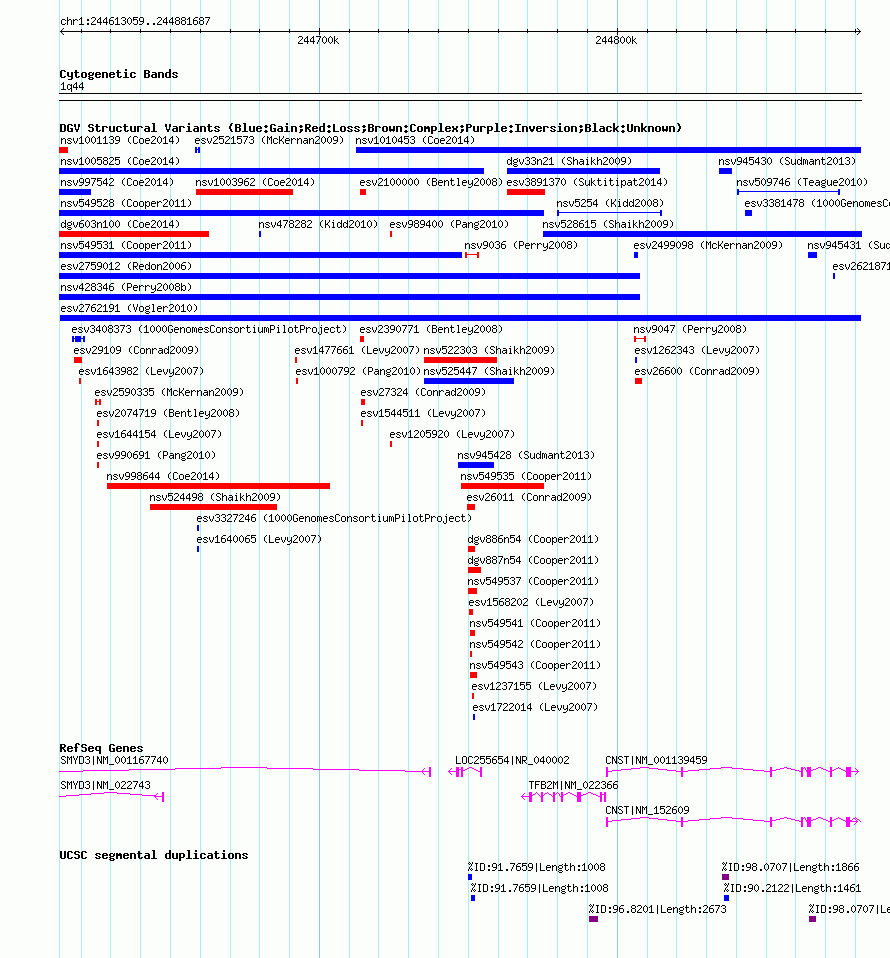Select the nsv549543 (Cooper2011) label

pyautogui.click(x=536, y=665)
